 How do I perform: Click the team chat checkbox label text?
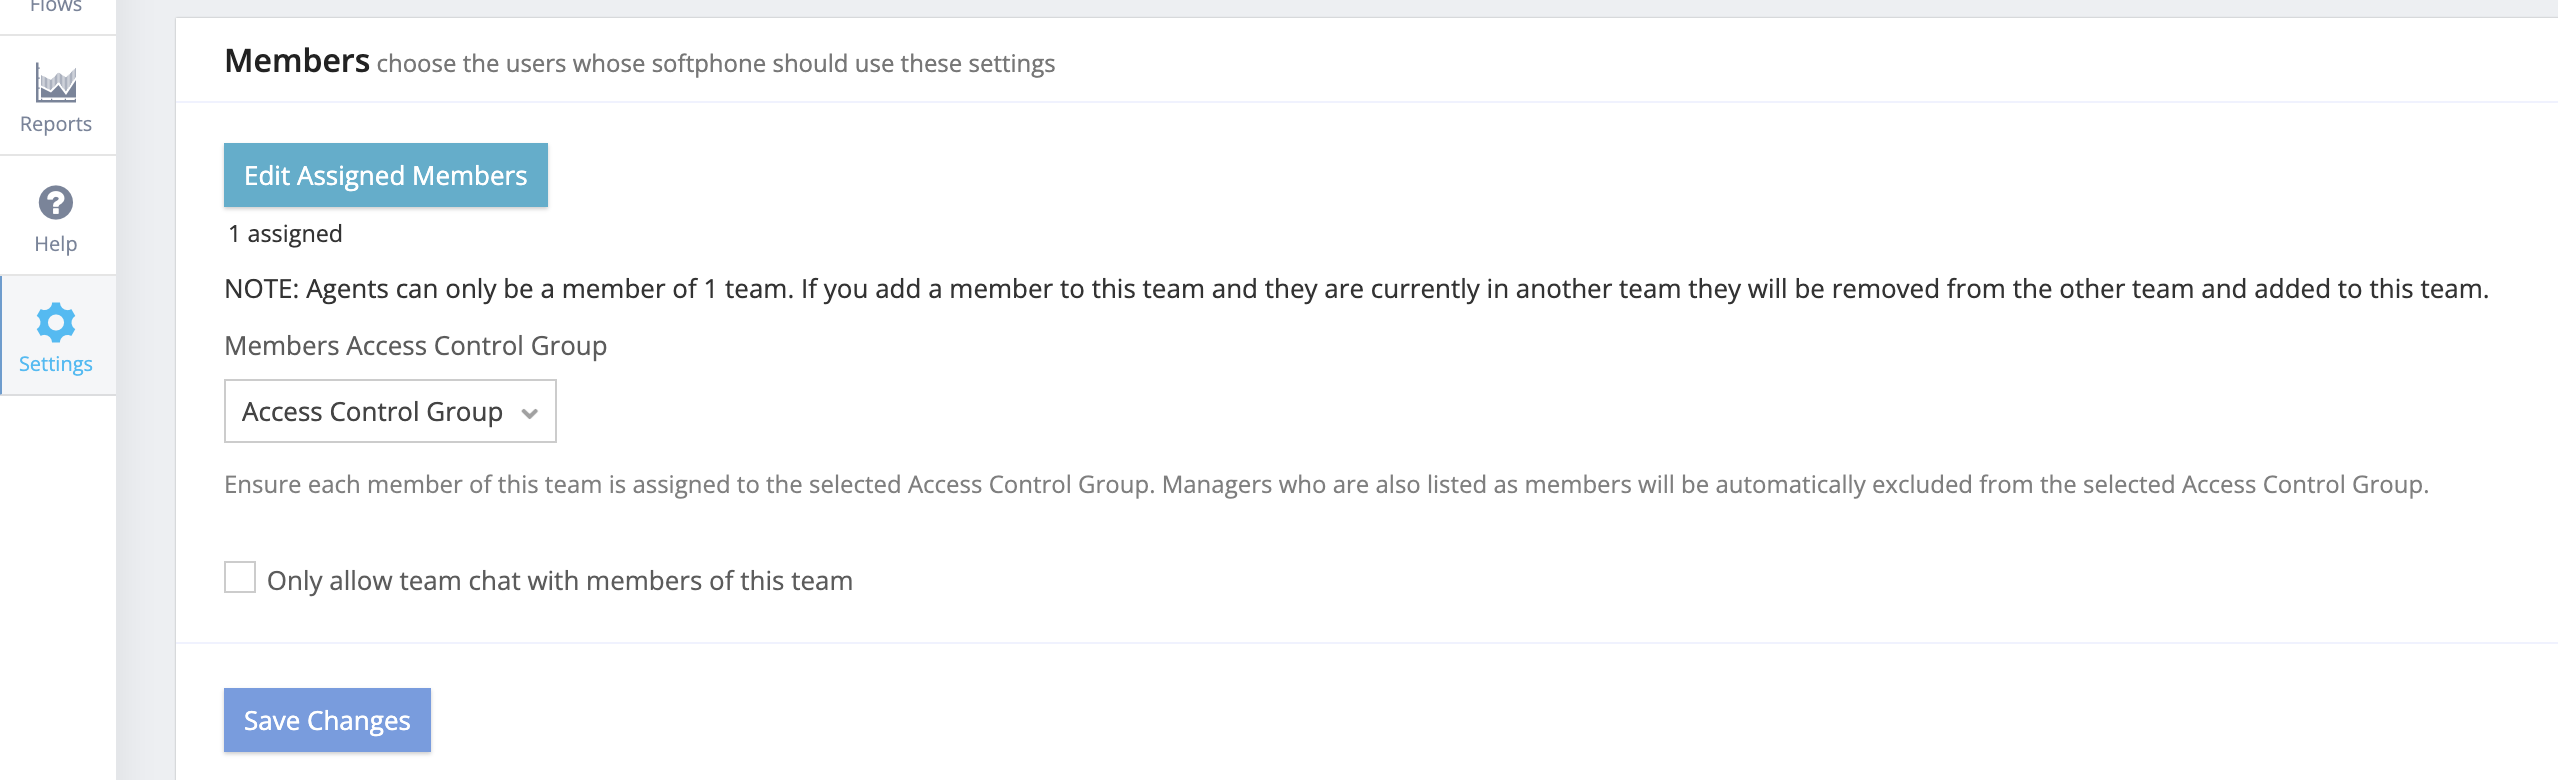(559, 581)
